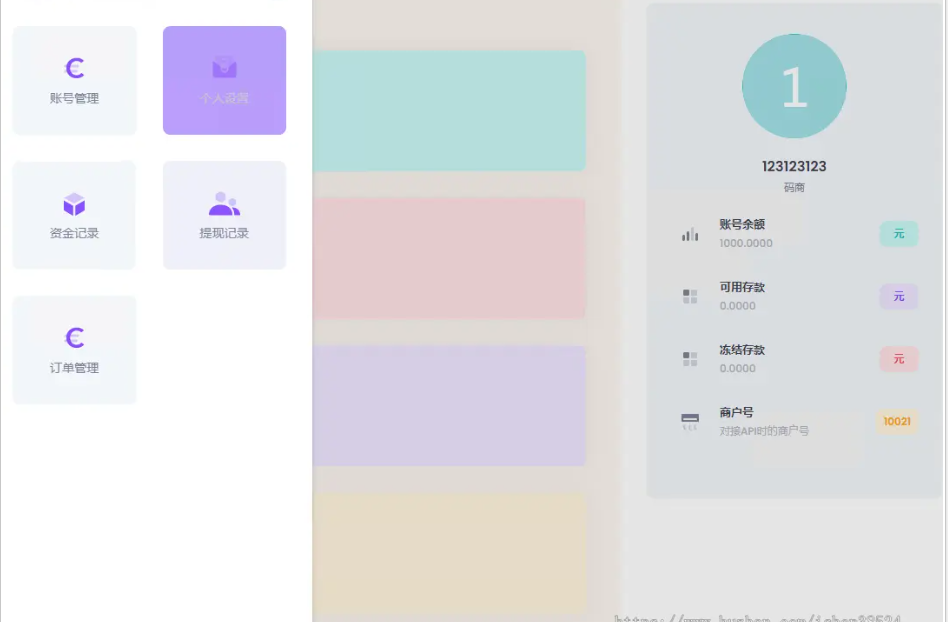Open the purple dashboard card
The width and height of the screenshot is (948, 622).
click(449, 406)
